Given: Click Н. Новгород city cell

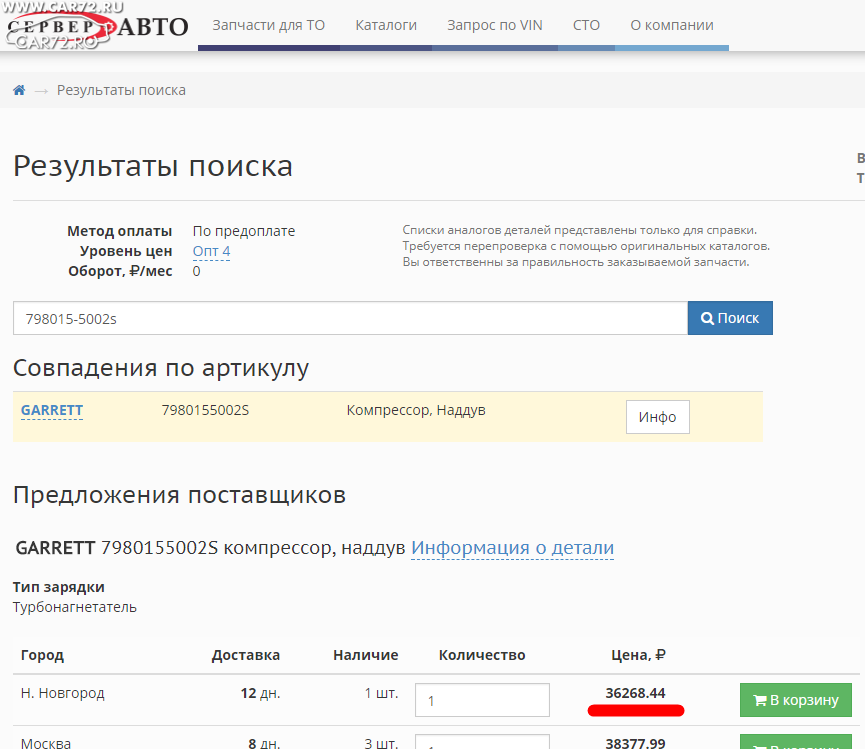Looking at the screenshot, I should [63, 693].
